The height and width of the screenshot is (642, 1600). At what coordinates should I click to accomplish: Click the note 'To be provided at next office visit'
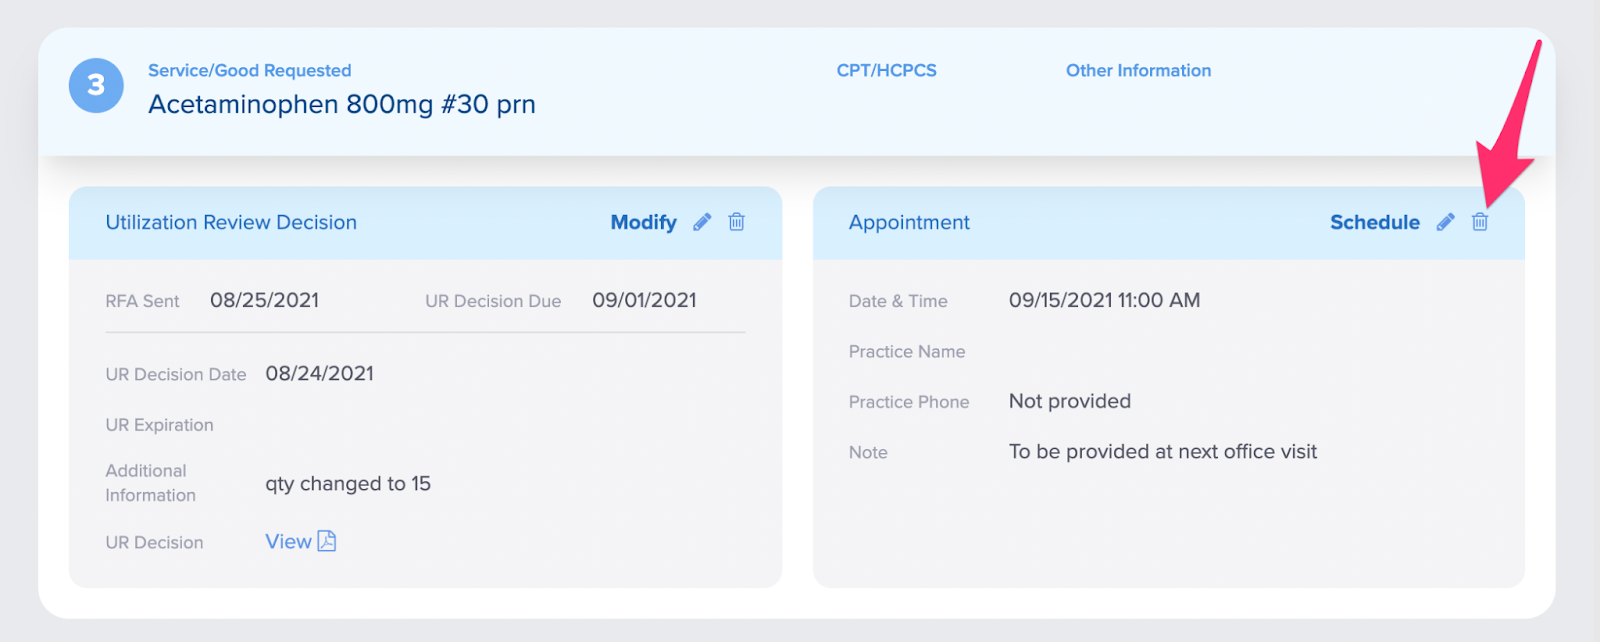tap(1162, 451)
